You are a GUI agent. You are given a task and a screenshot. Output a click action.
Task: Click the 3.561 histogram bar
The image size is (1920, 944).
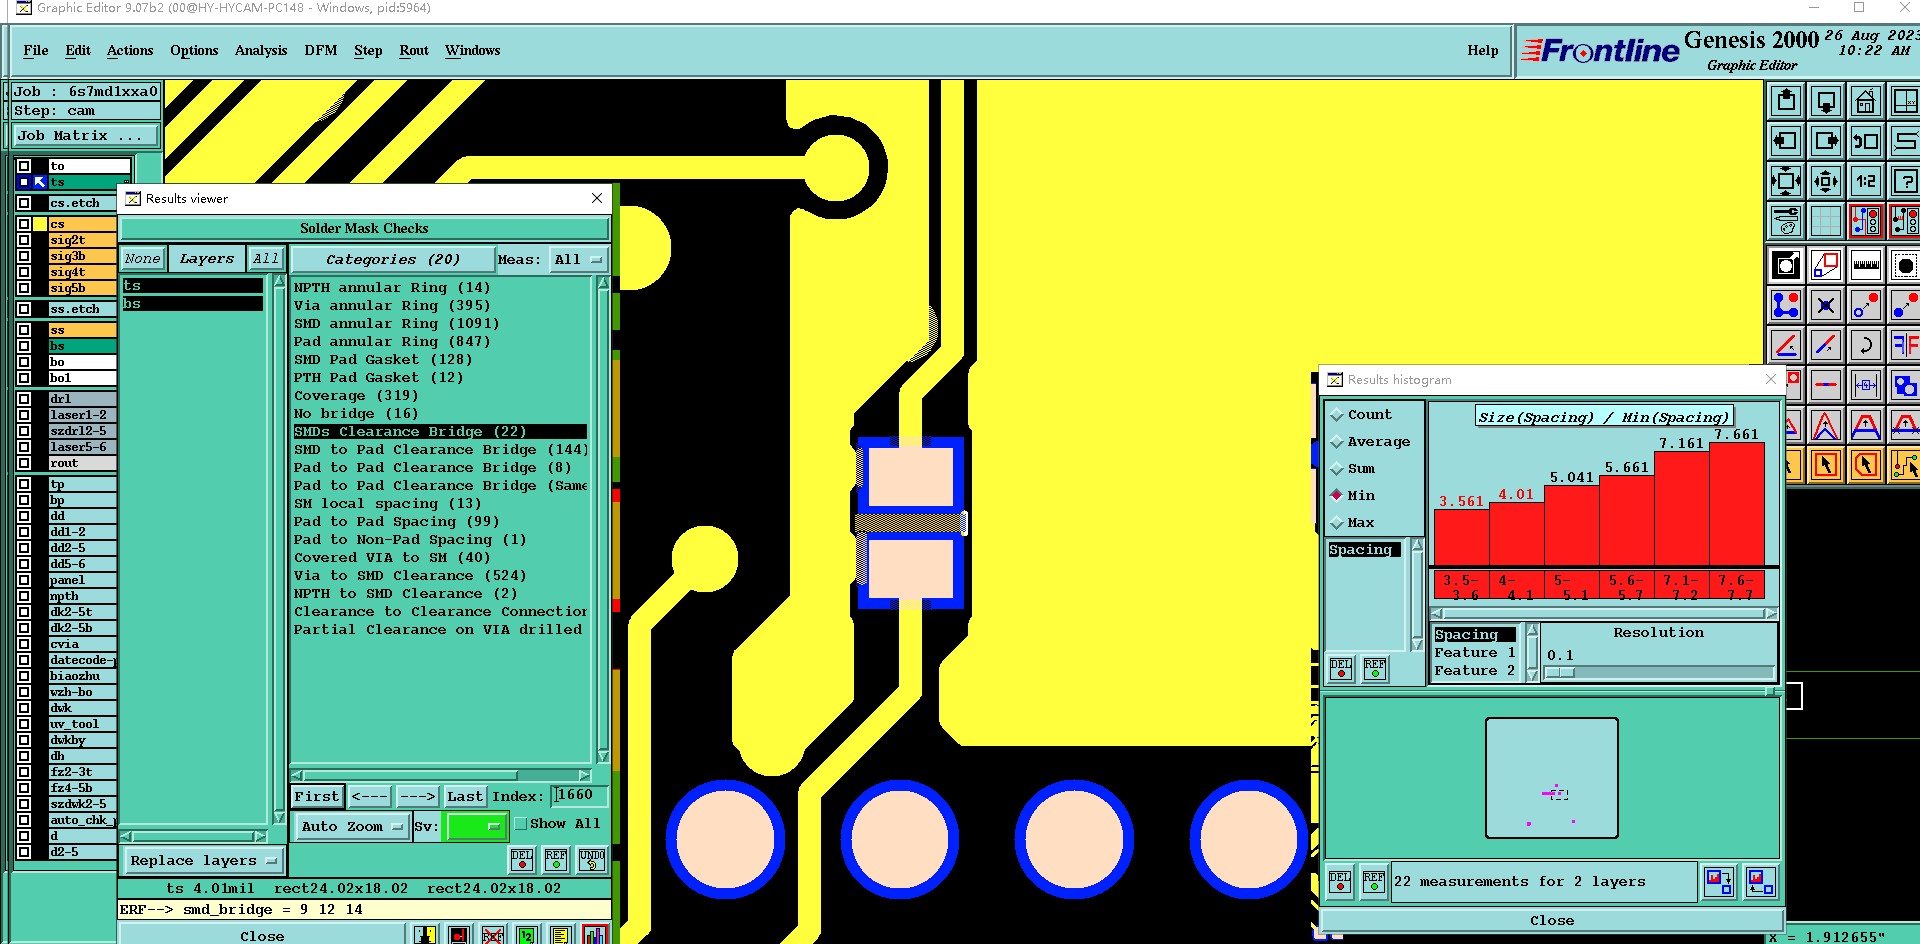[1462, 538]
